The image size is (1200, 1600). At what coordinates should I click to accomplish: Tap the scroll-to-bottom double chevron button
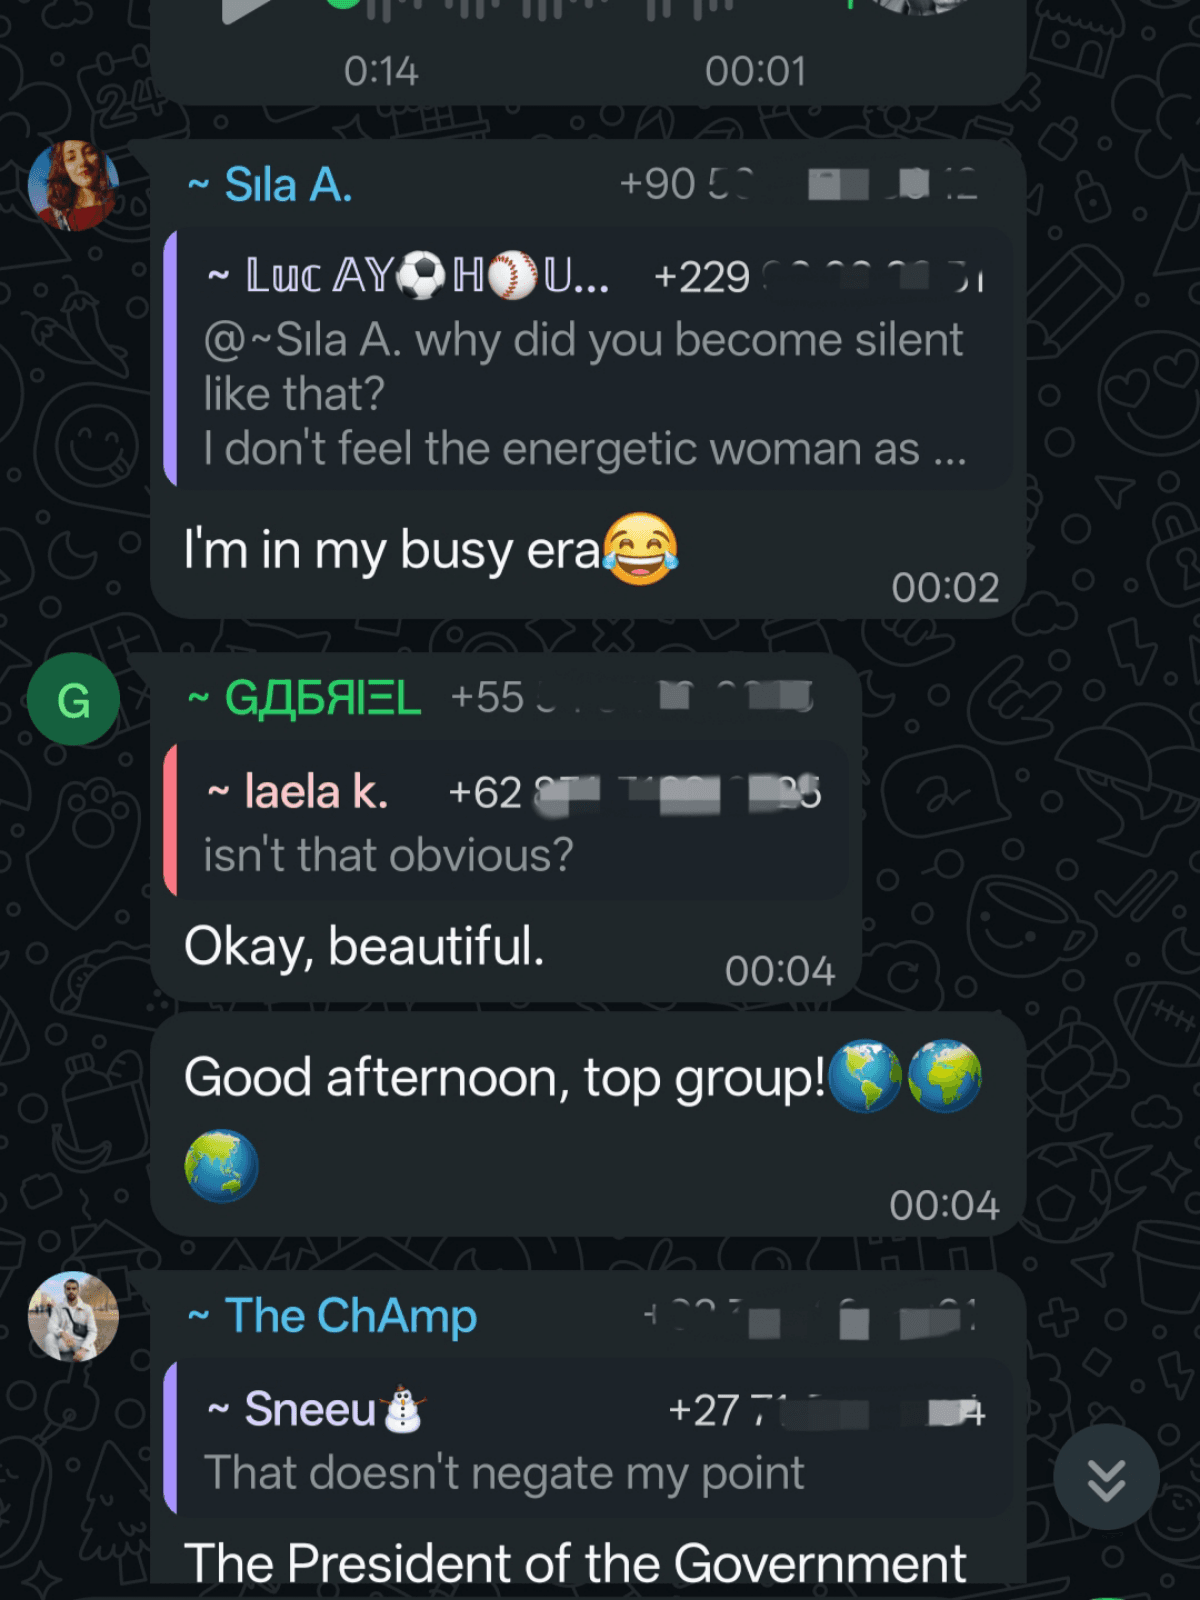point(1106,1478)
